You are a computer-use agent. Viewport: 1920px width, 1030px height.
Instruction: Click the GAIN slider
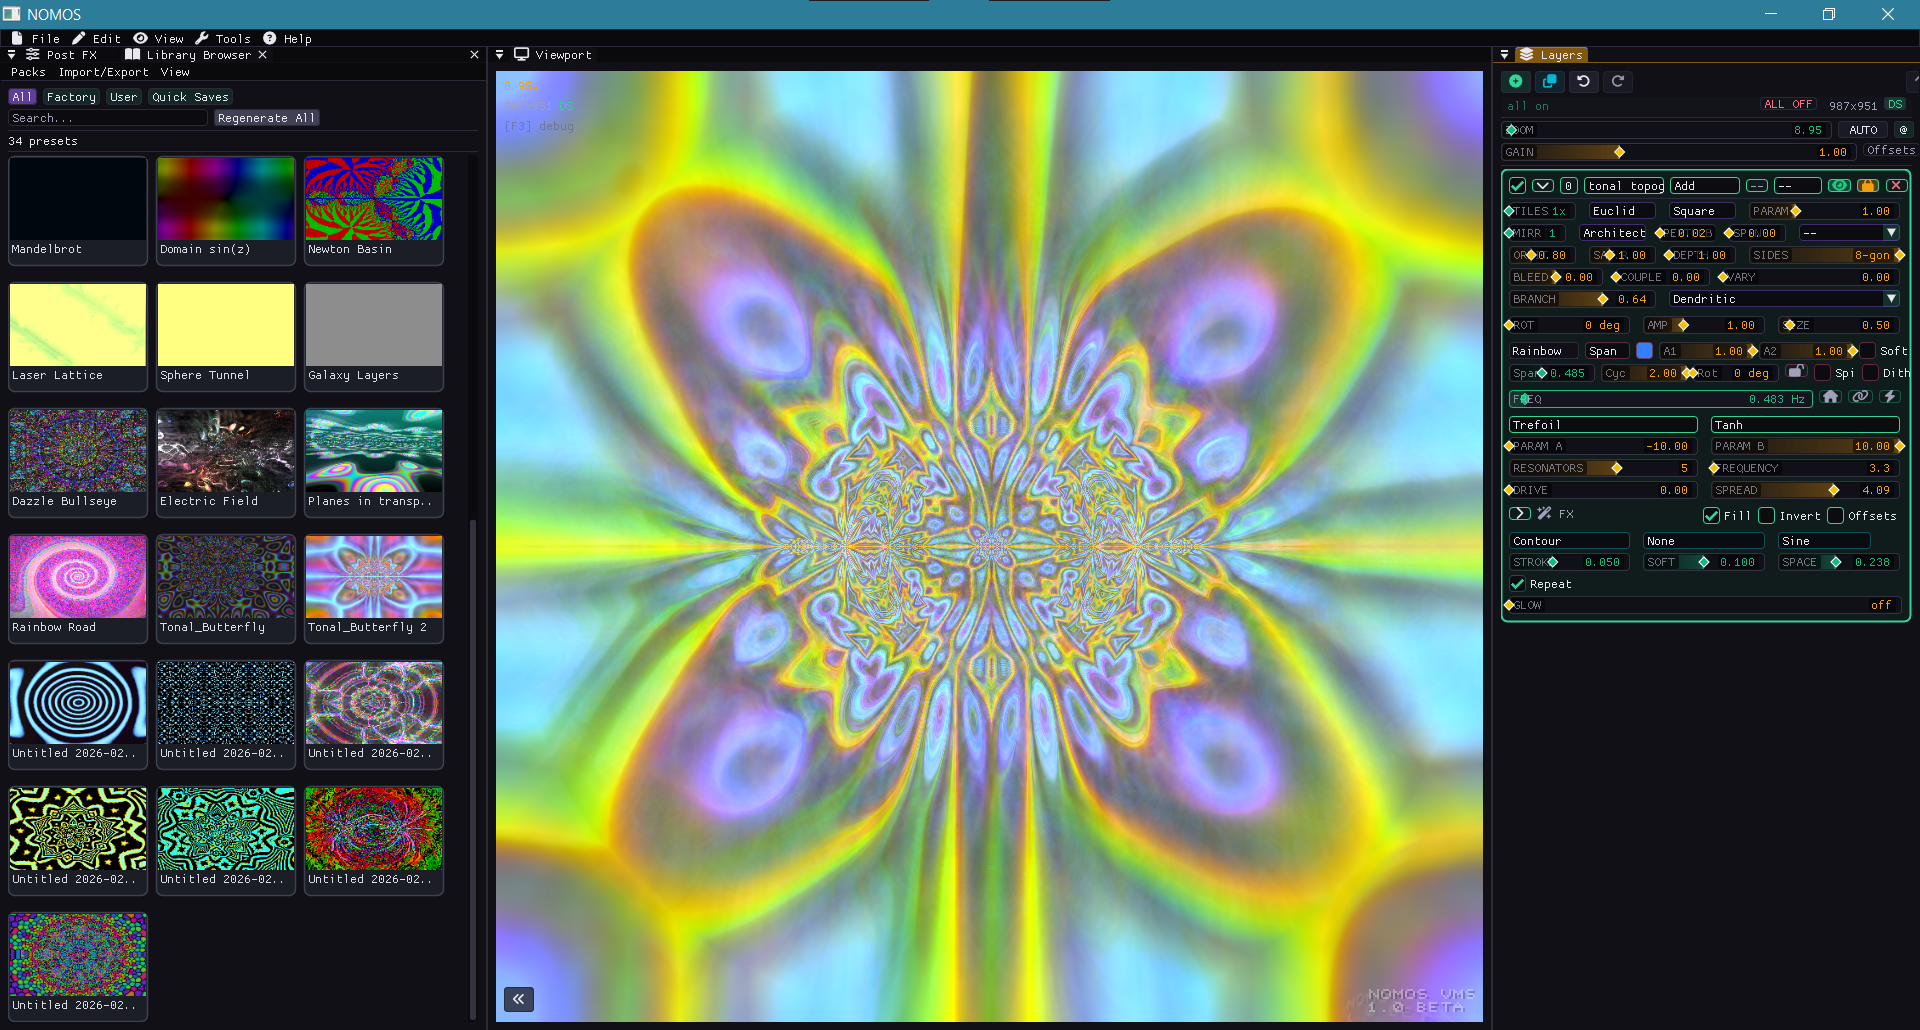coord(1678,152)
